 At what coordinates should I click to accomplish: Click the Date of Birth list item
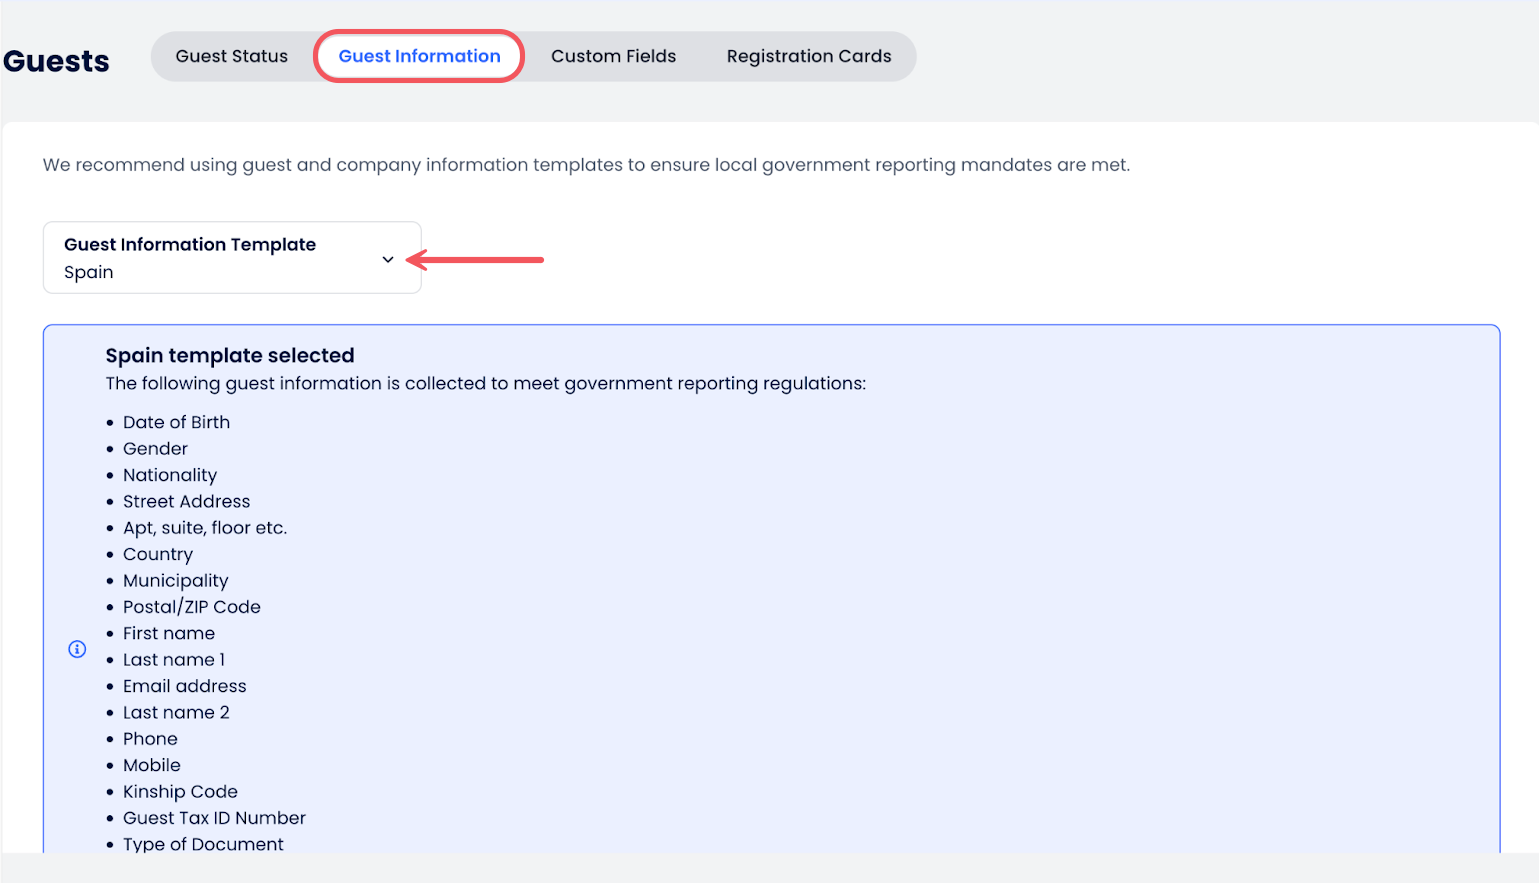click(176, 422)
